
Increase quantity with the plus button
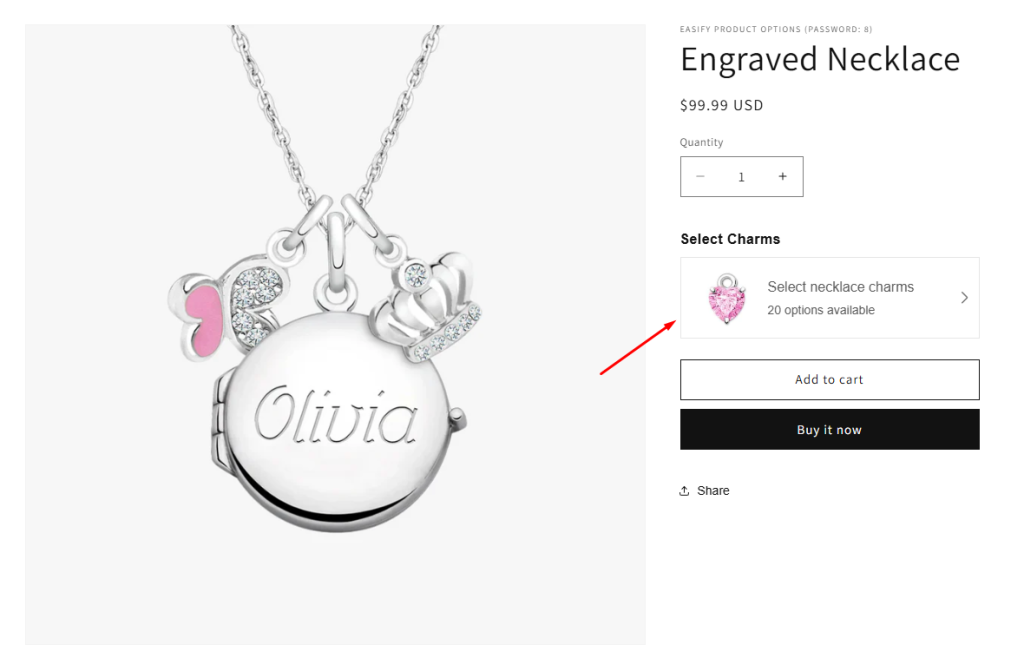coord(782,177)
